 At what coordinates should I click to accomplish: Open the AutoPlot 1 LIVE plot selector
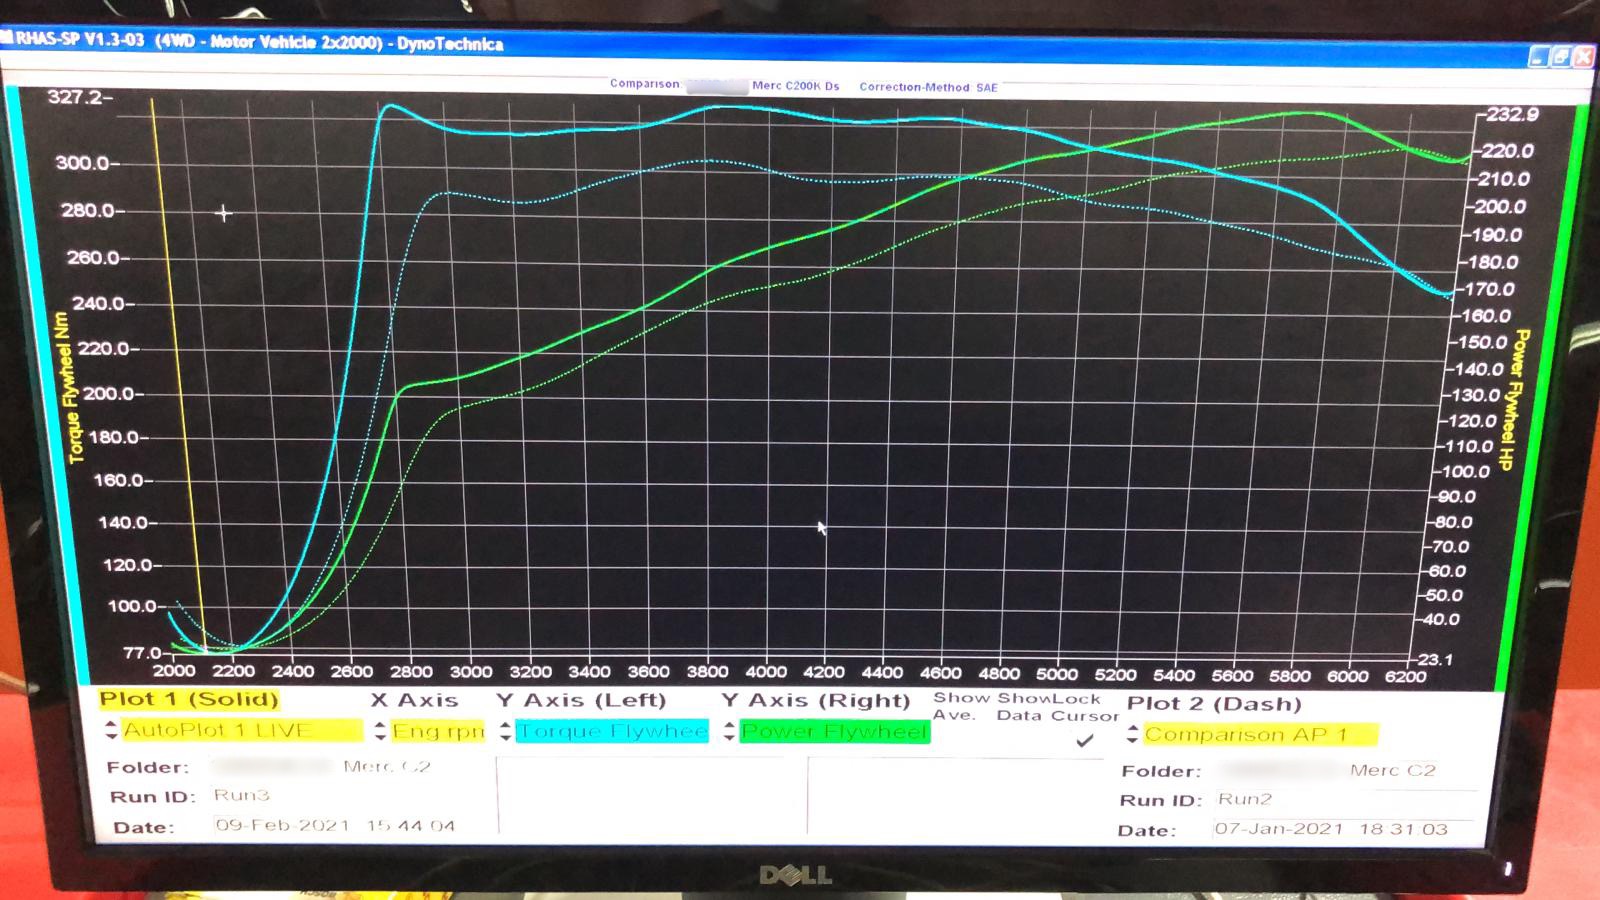241,731
